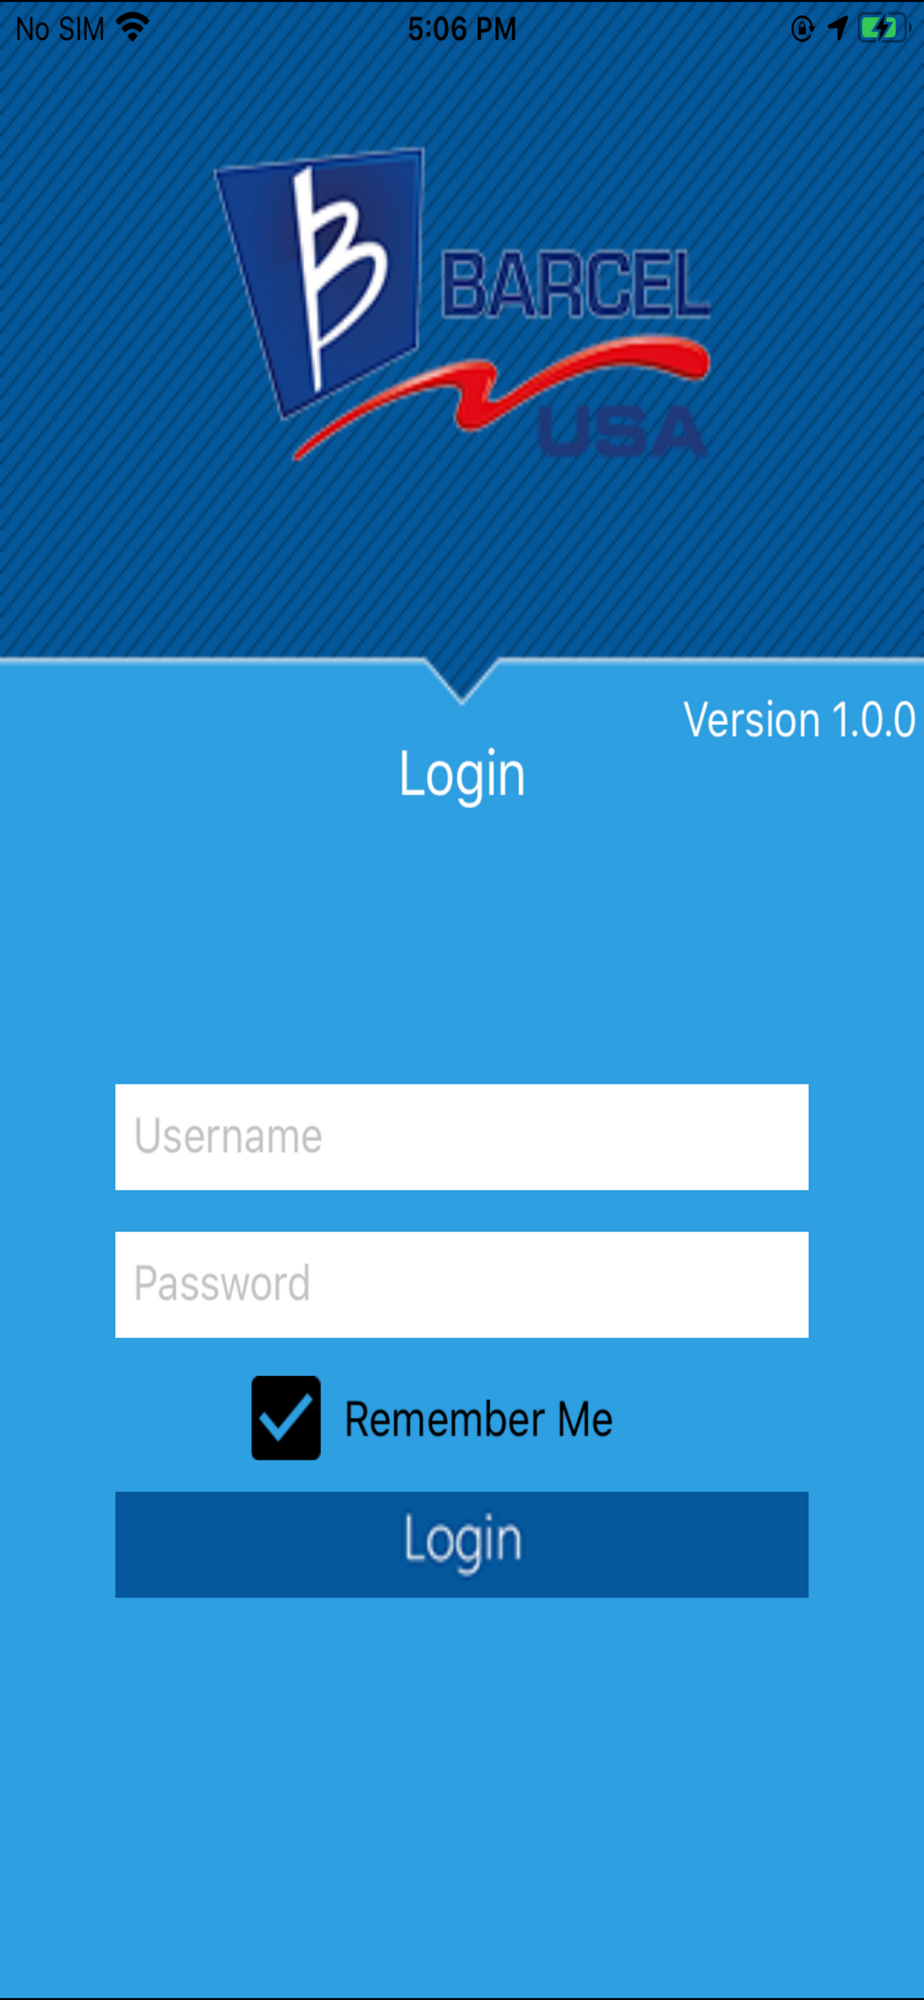Screen dimensions: 924x2000
Task: Tap the location arrow status icon
Action: coord(837,28)
